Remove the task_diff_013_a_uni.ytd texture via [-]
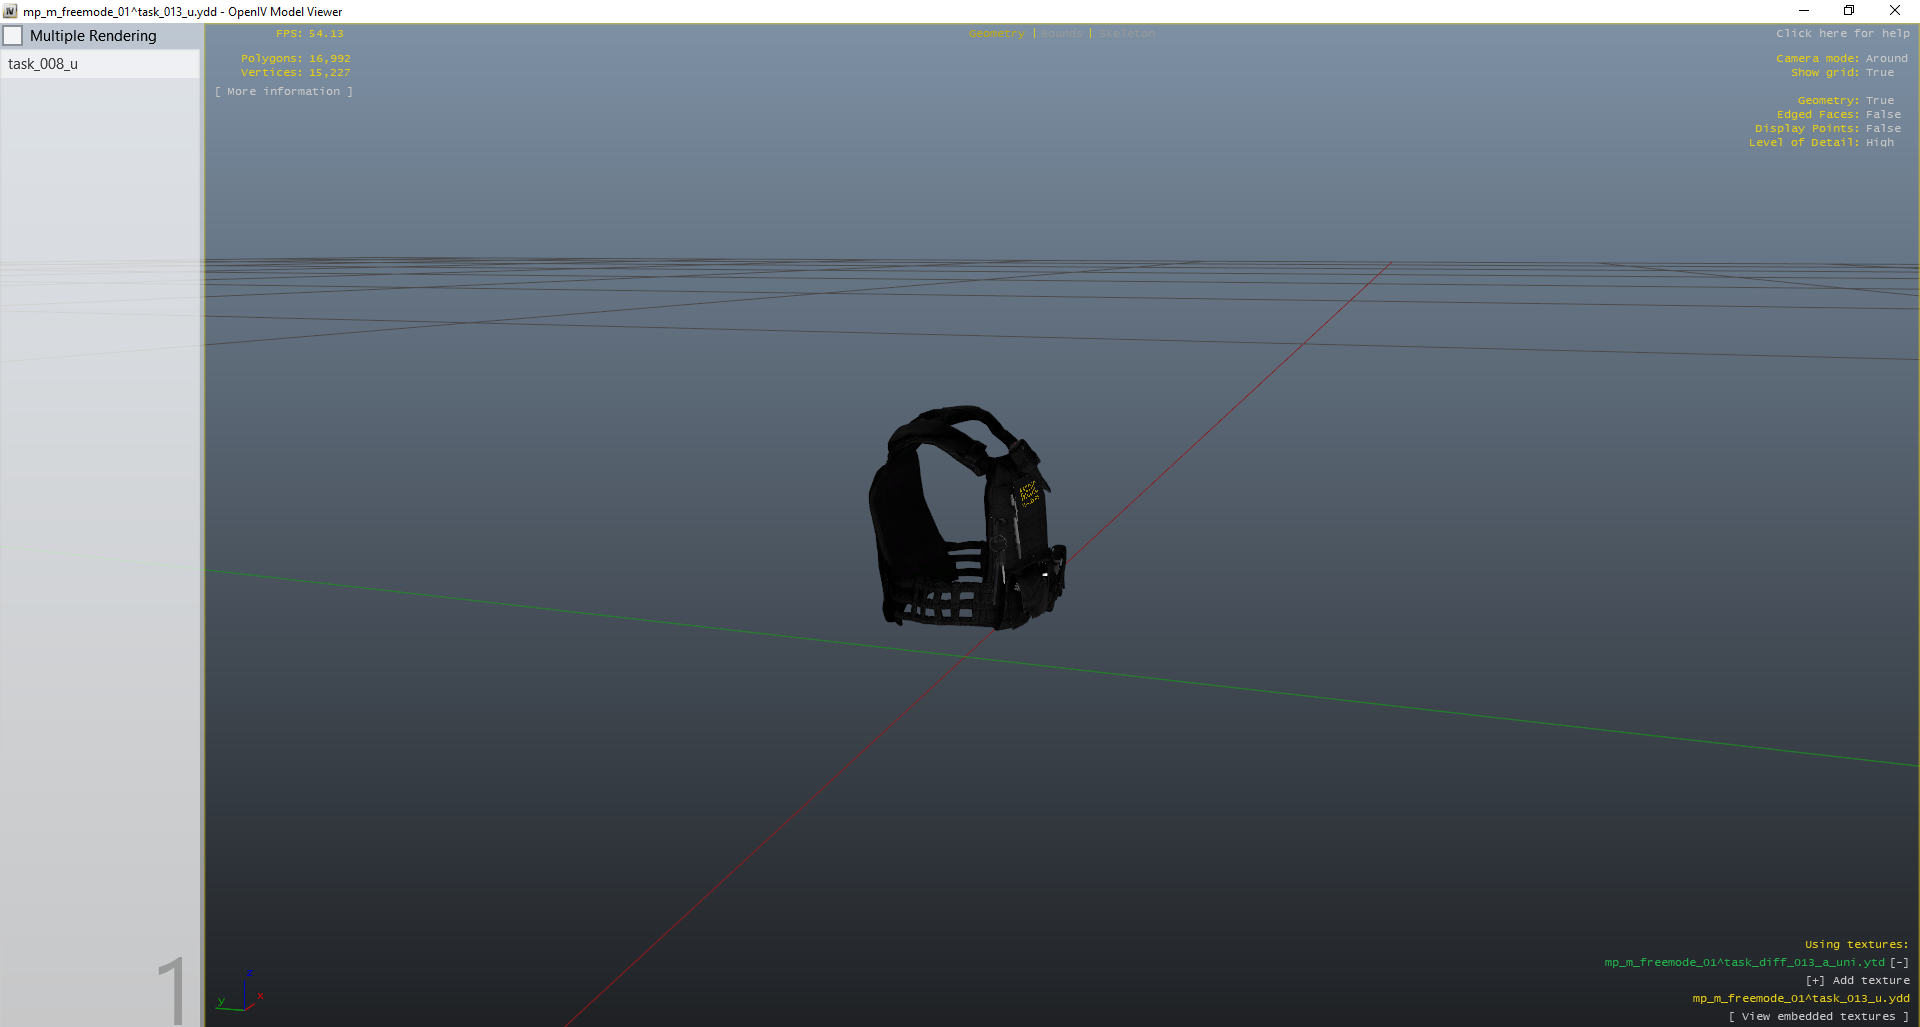This screenshot has height=1027, width=1920. pyautogui.click(x=1899, y=963)
